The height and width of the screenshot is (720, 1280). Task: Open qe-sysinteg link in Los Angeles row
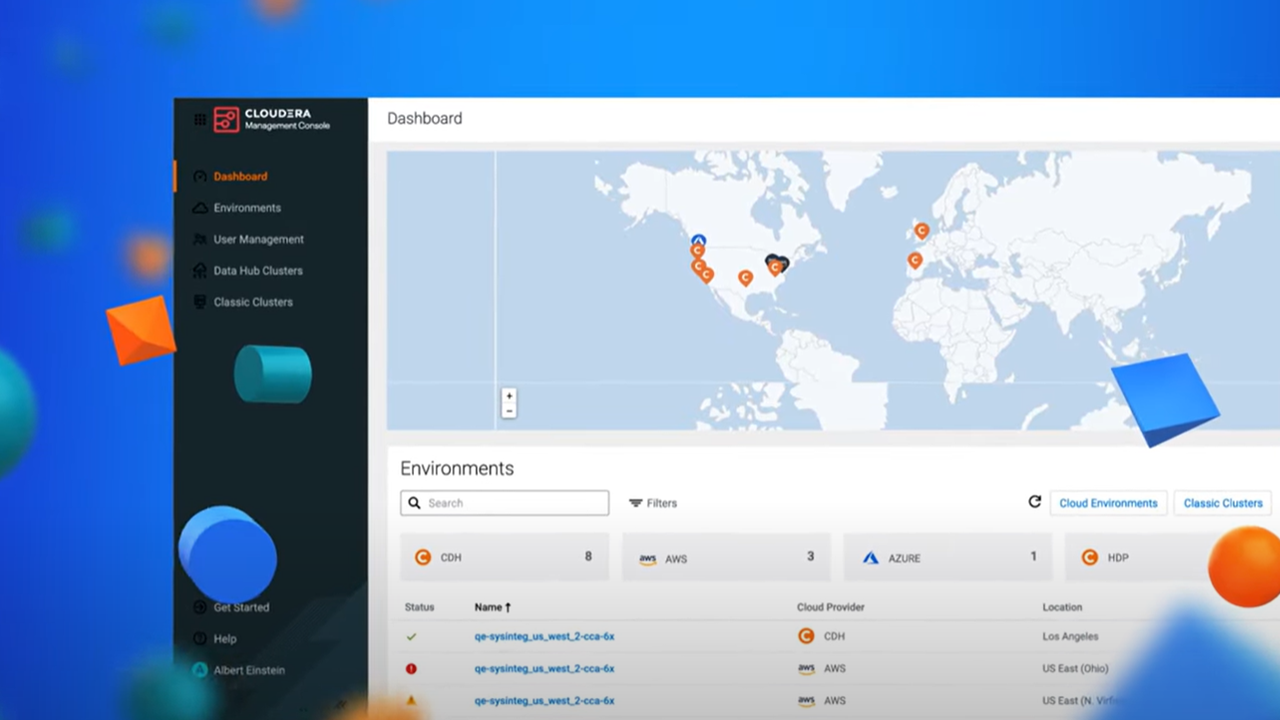[544, 636]
